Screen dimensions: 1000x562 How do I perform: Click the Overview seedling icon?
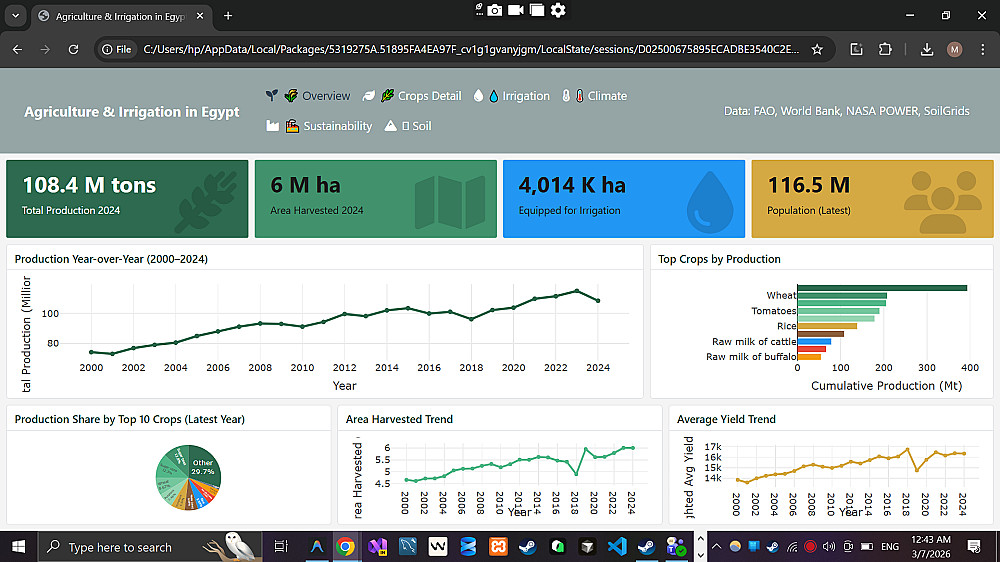271,96
